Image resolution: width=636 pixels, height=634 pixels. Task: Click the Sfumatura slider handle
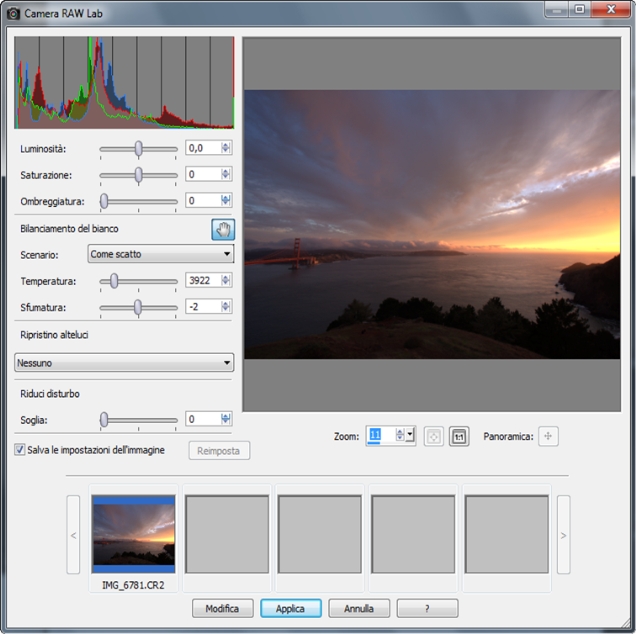point(138,307)
